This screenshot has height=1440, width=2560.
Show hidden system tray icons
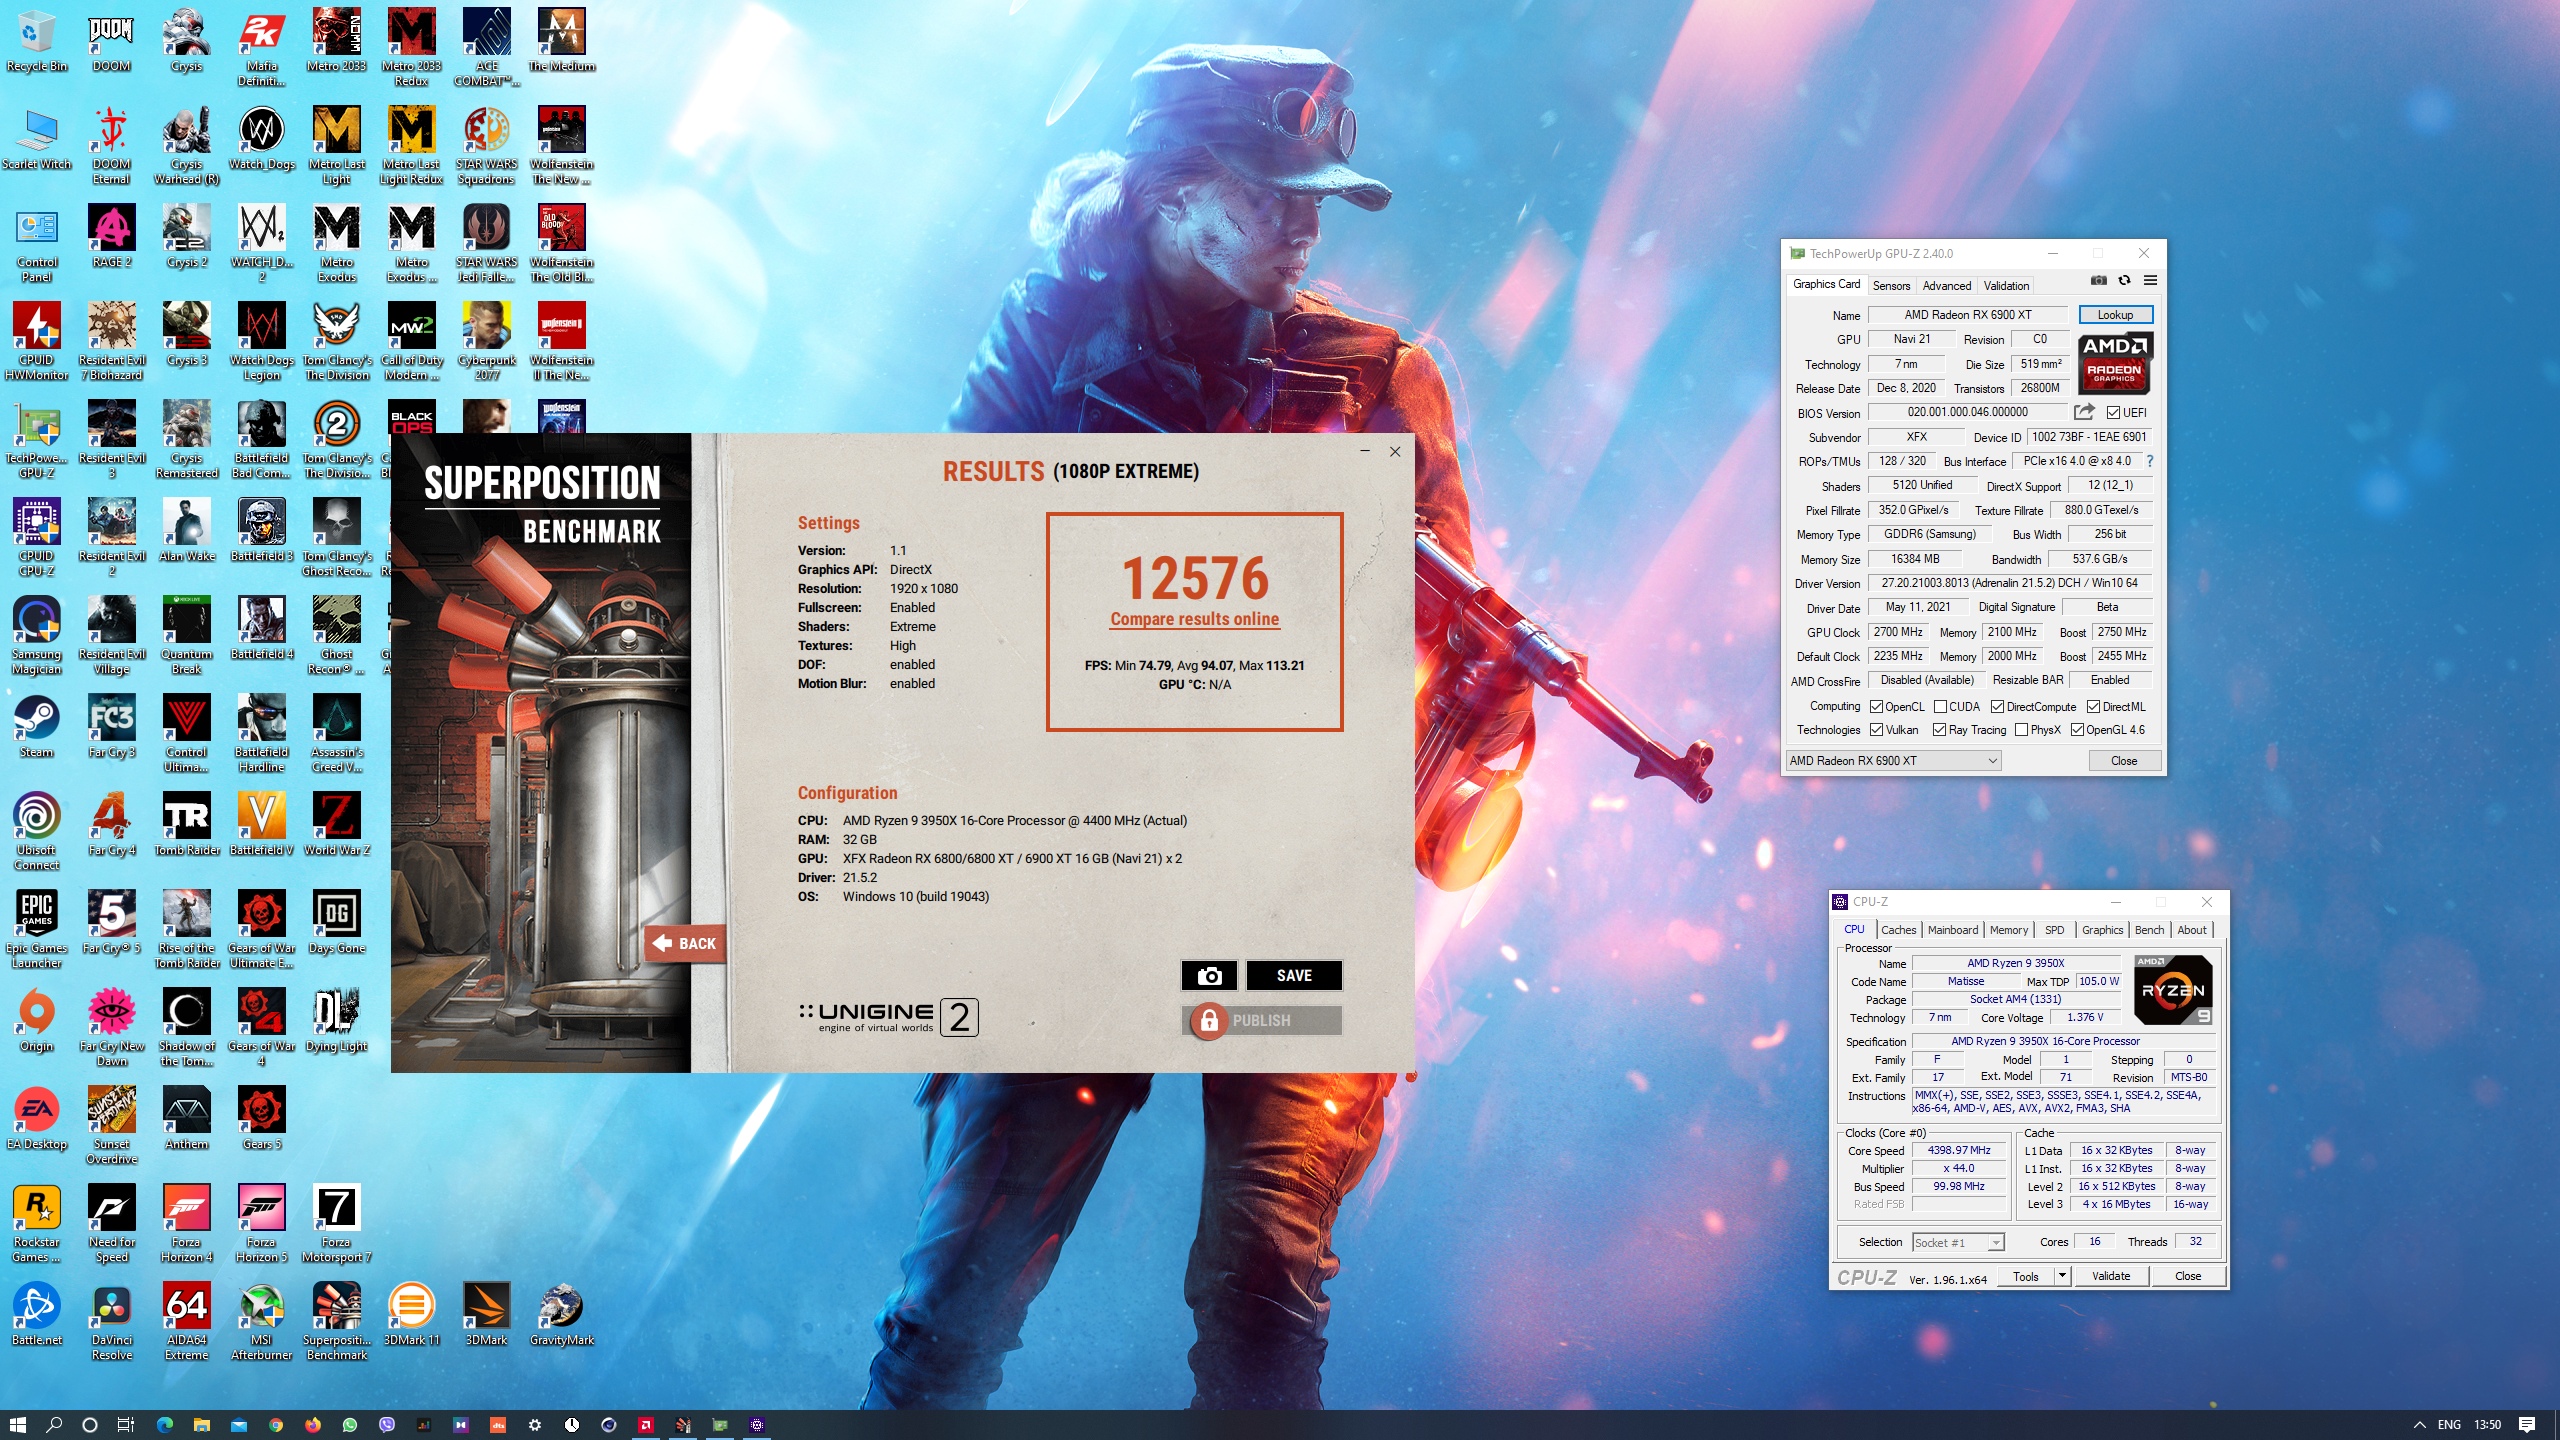(2419, 1424)
